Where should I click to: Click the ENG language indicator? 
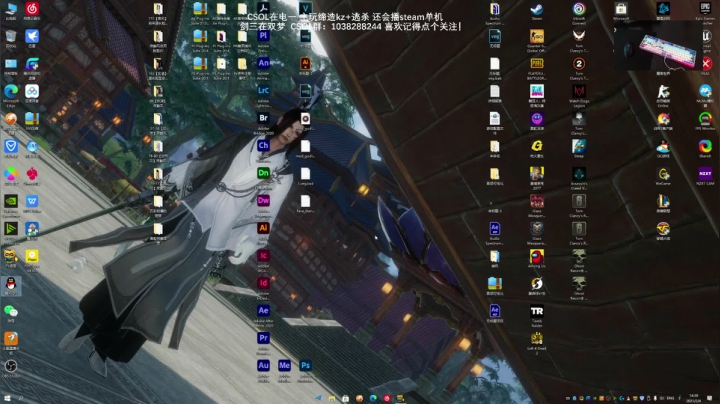pos(670,398)
